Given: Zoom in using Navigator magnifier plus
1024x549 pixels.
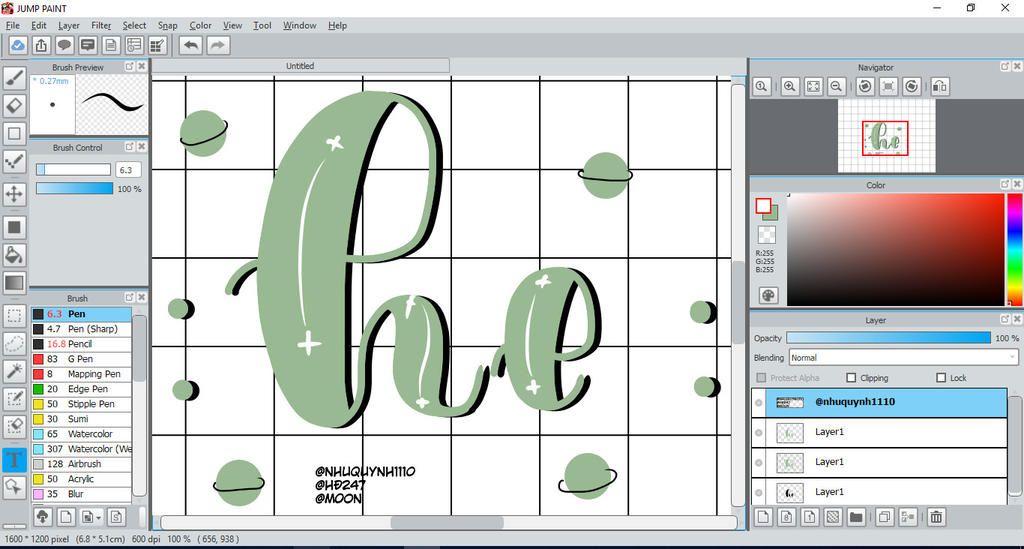Looking at the screenshot, I should (x=790, y=86).
